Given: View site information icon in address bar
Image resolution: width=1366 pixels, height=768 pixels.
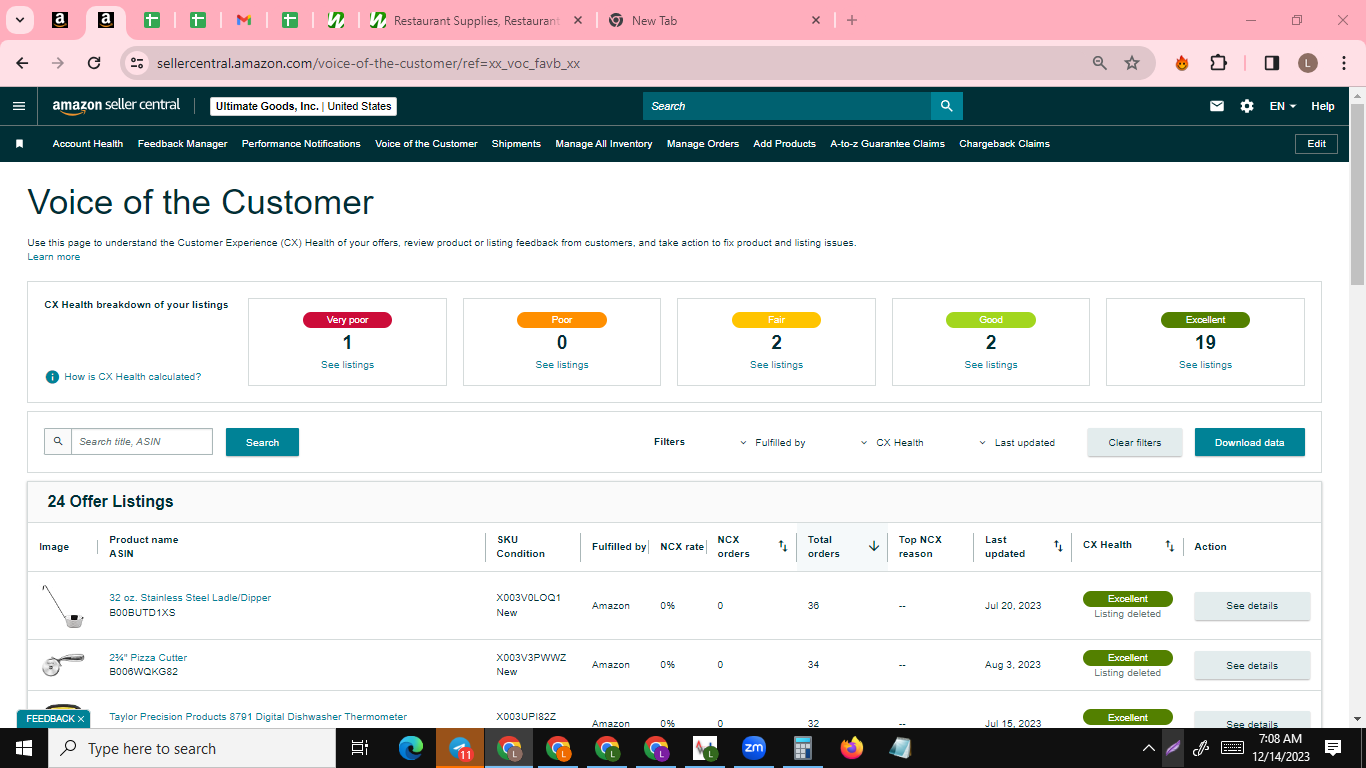Looking at the screenshot, I should click(138, 63).
